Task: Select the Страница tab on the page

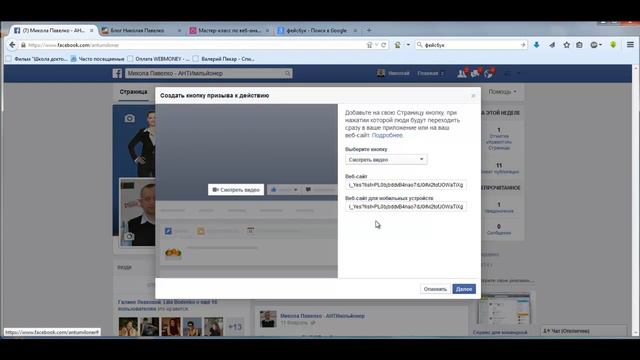Action: 133,92
